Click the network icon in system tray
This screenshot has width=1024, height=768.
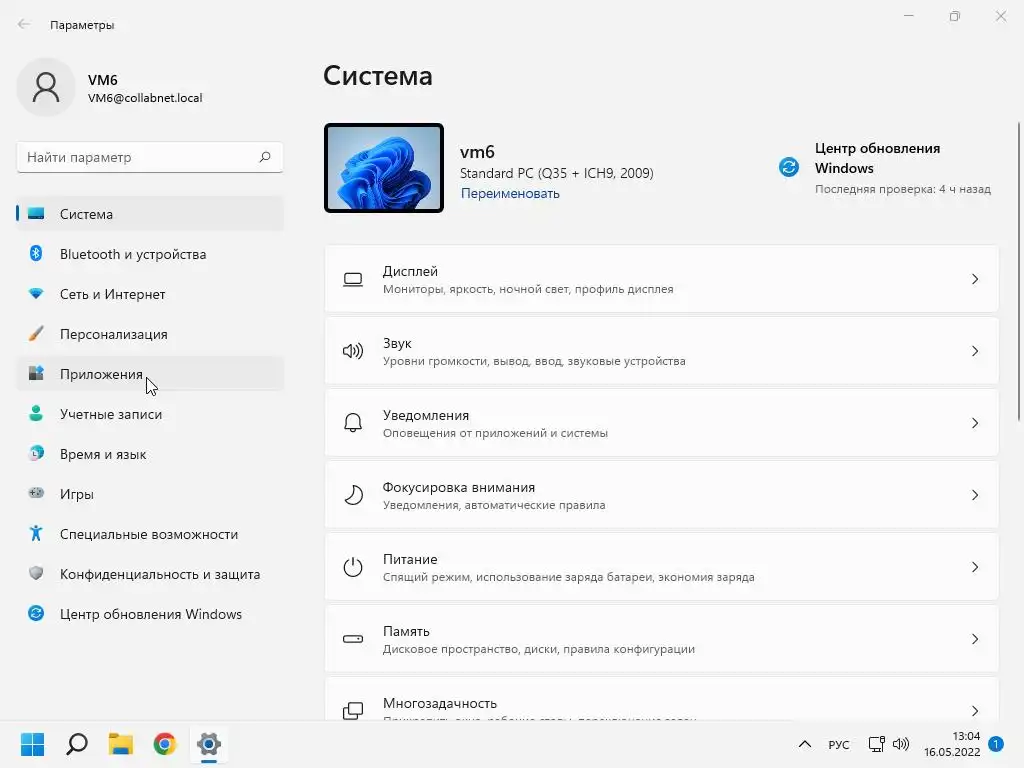(876, 744)
